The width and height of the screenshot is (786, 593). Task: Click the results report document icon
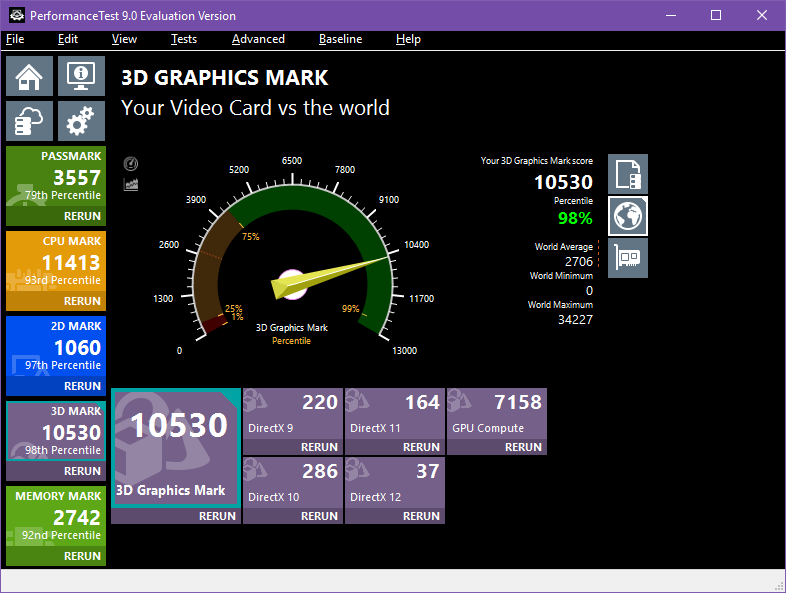(628, 174)
